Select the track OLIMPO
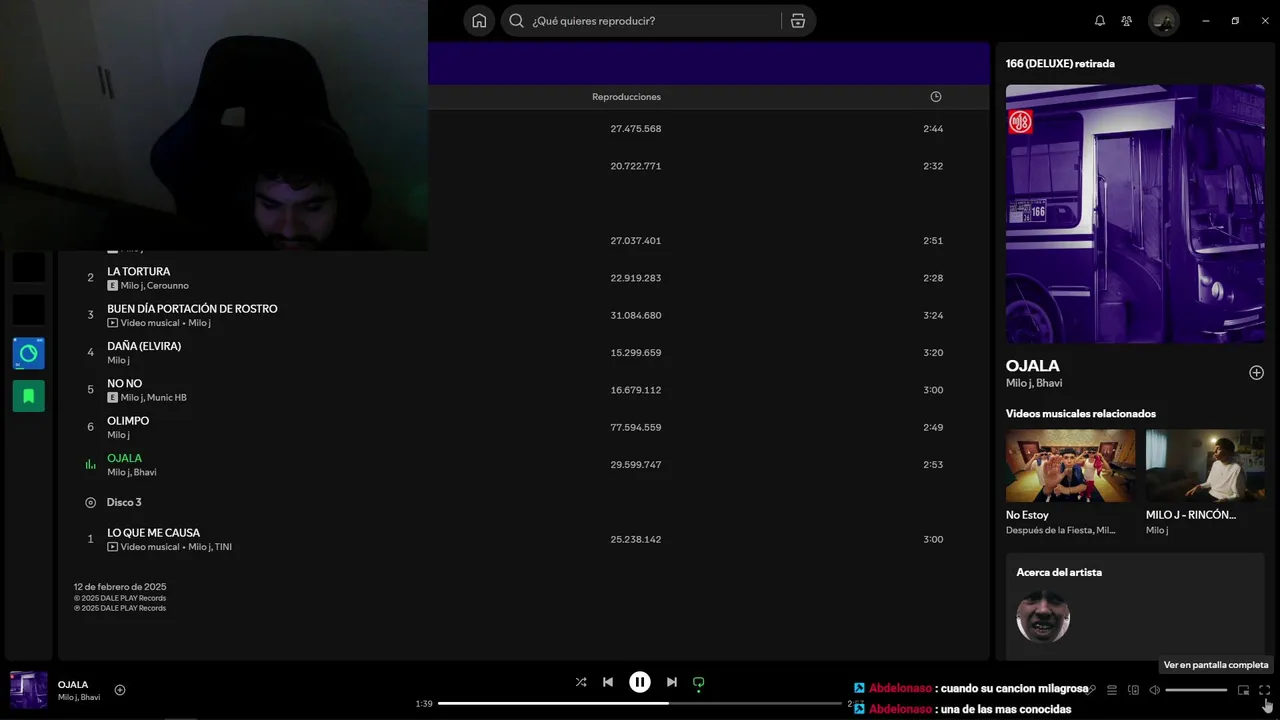1280x720 pixels. (128, 421)
